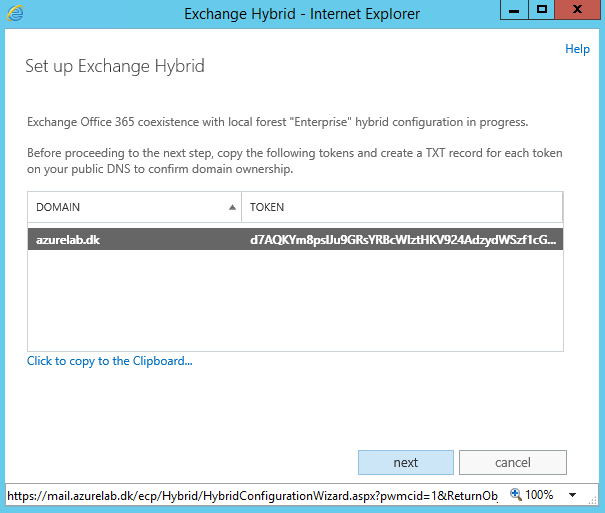Viewport: 605px width, 513px height.
Task: Click the DOMAIN sort arrow
Action: coord(232,208)
